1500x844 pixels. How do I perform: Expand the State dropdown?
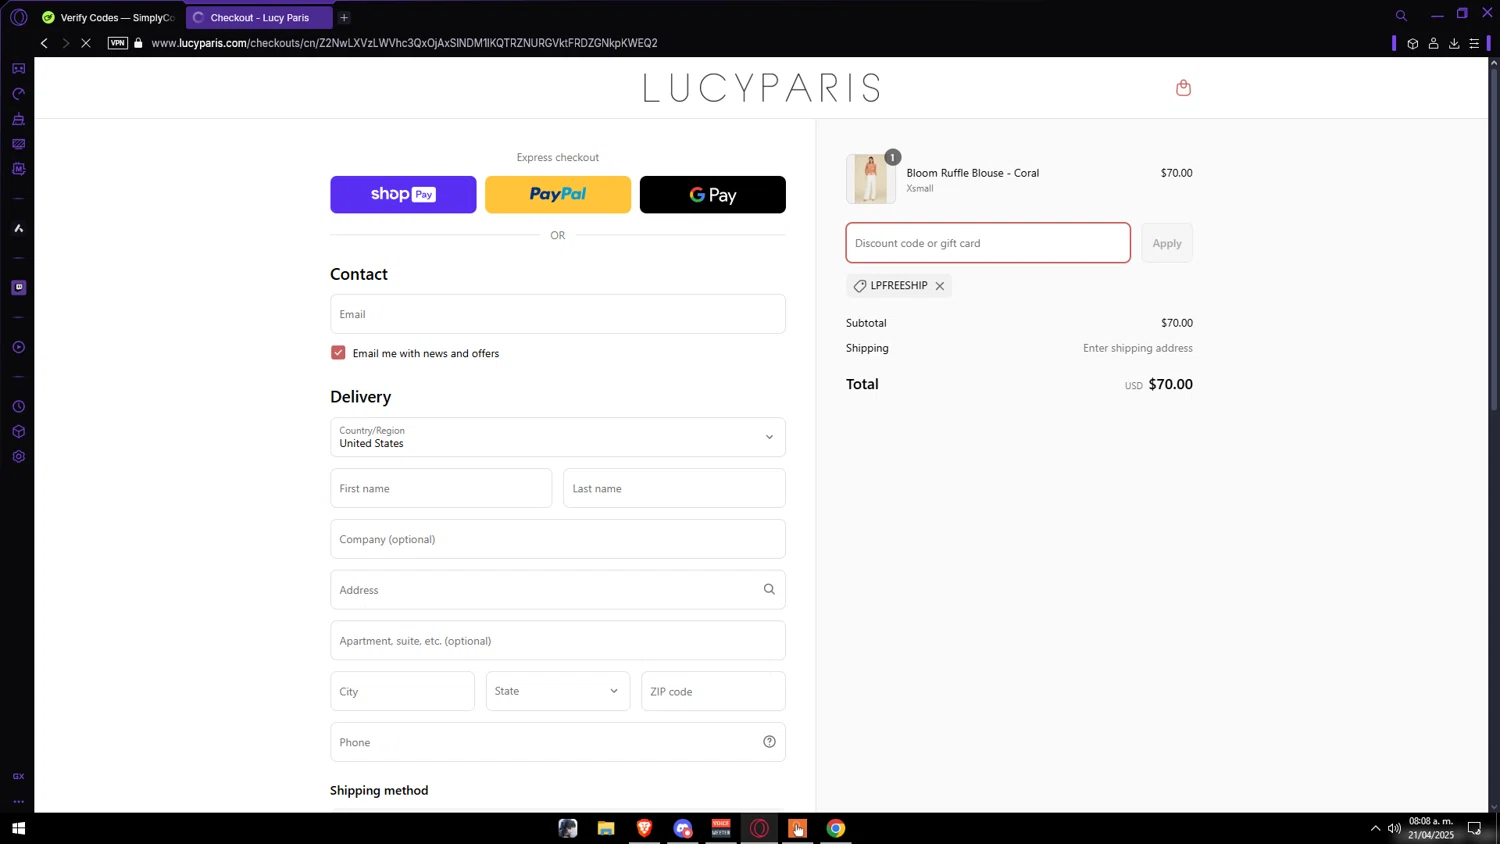pos(558,691)
